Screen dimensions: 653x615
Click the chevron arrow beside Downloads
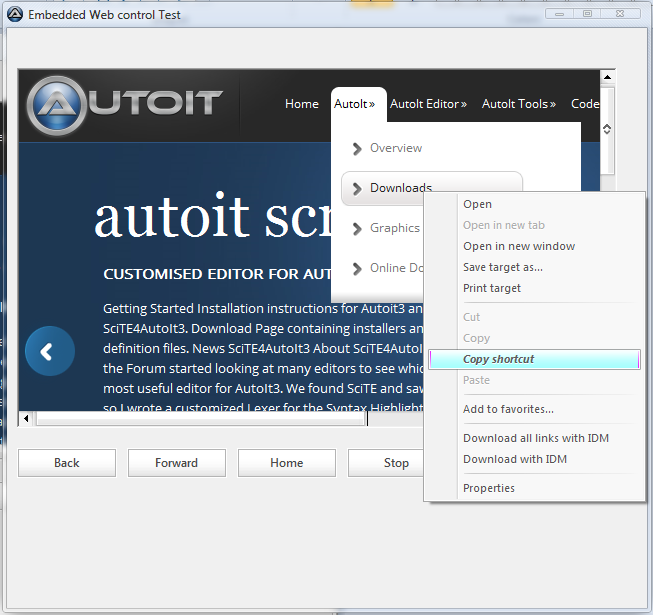click(x=357, y=189)
